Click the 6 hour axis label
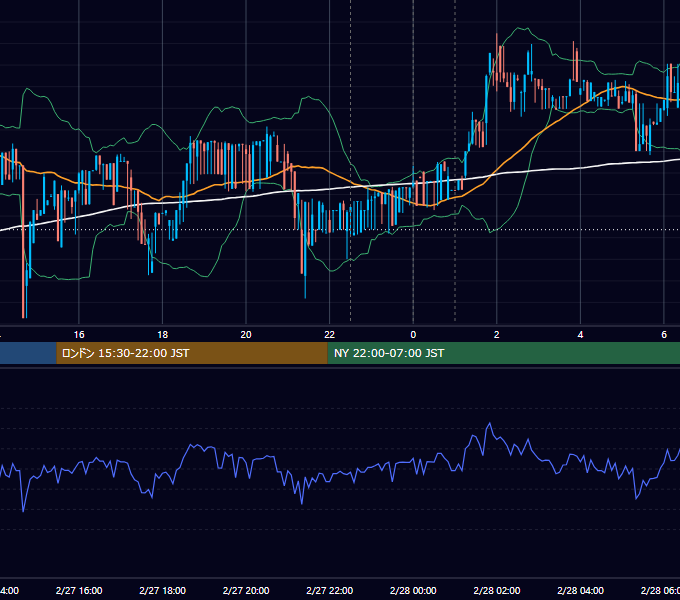The height and width of the screenshot is (600, 680). click(x=664, y=335)
